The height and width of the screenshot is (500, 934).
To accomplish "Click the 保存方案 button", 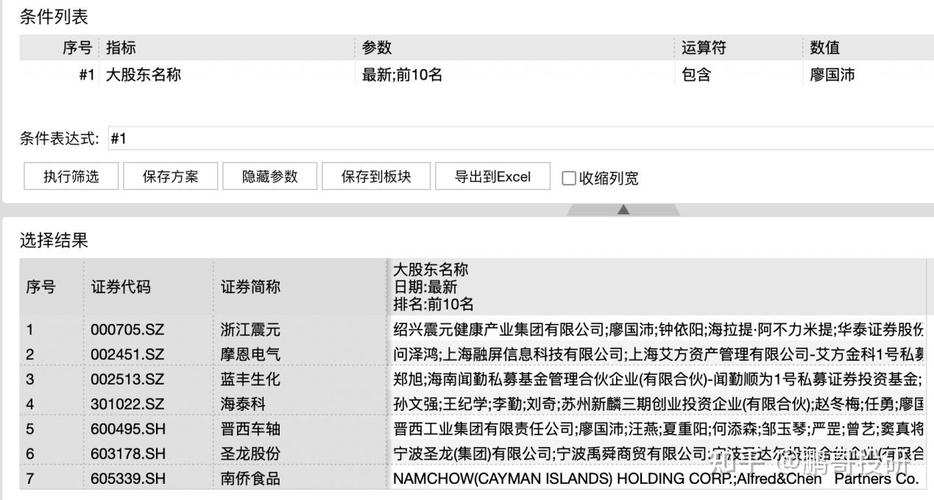I will (170, 176).
